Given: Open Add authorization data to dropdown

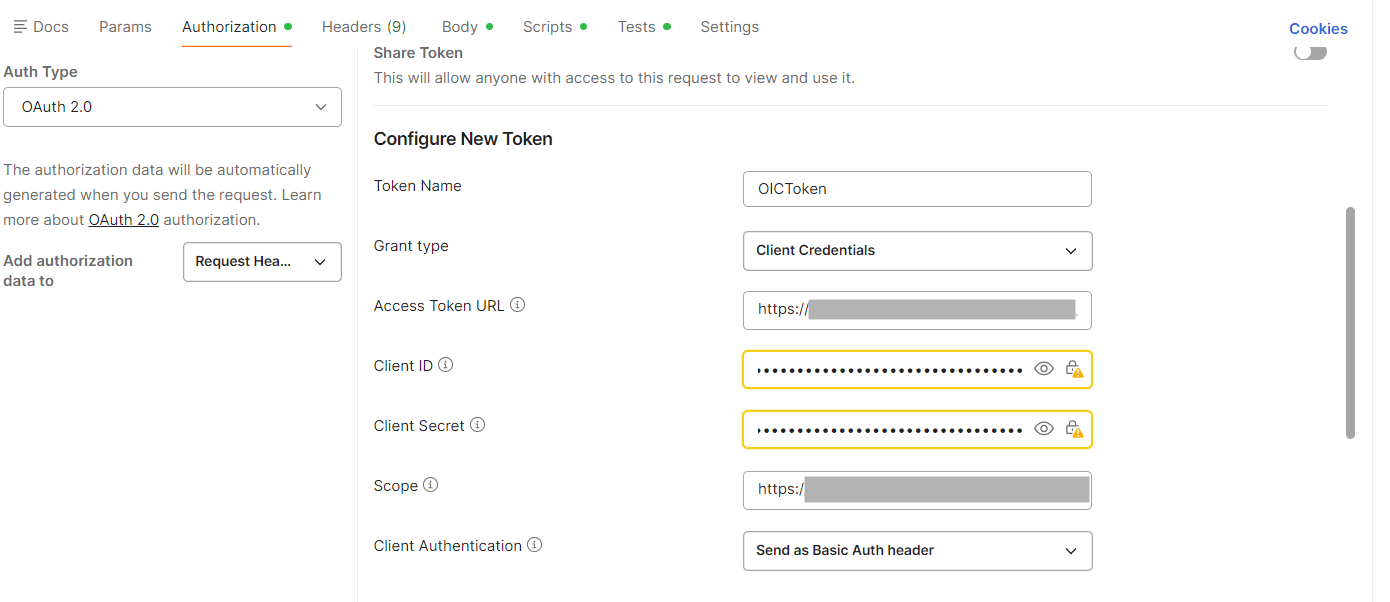Looking at the screenshot, I should tap(262, 262).
